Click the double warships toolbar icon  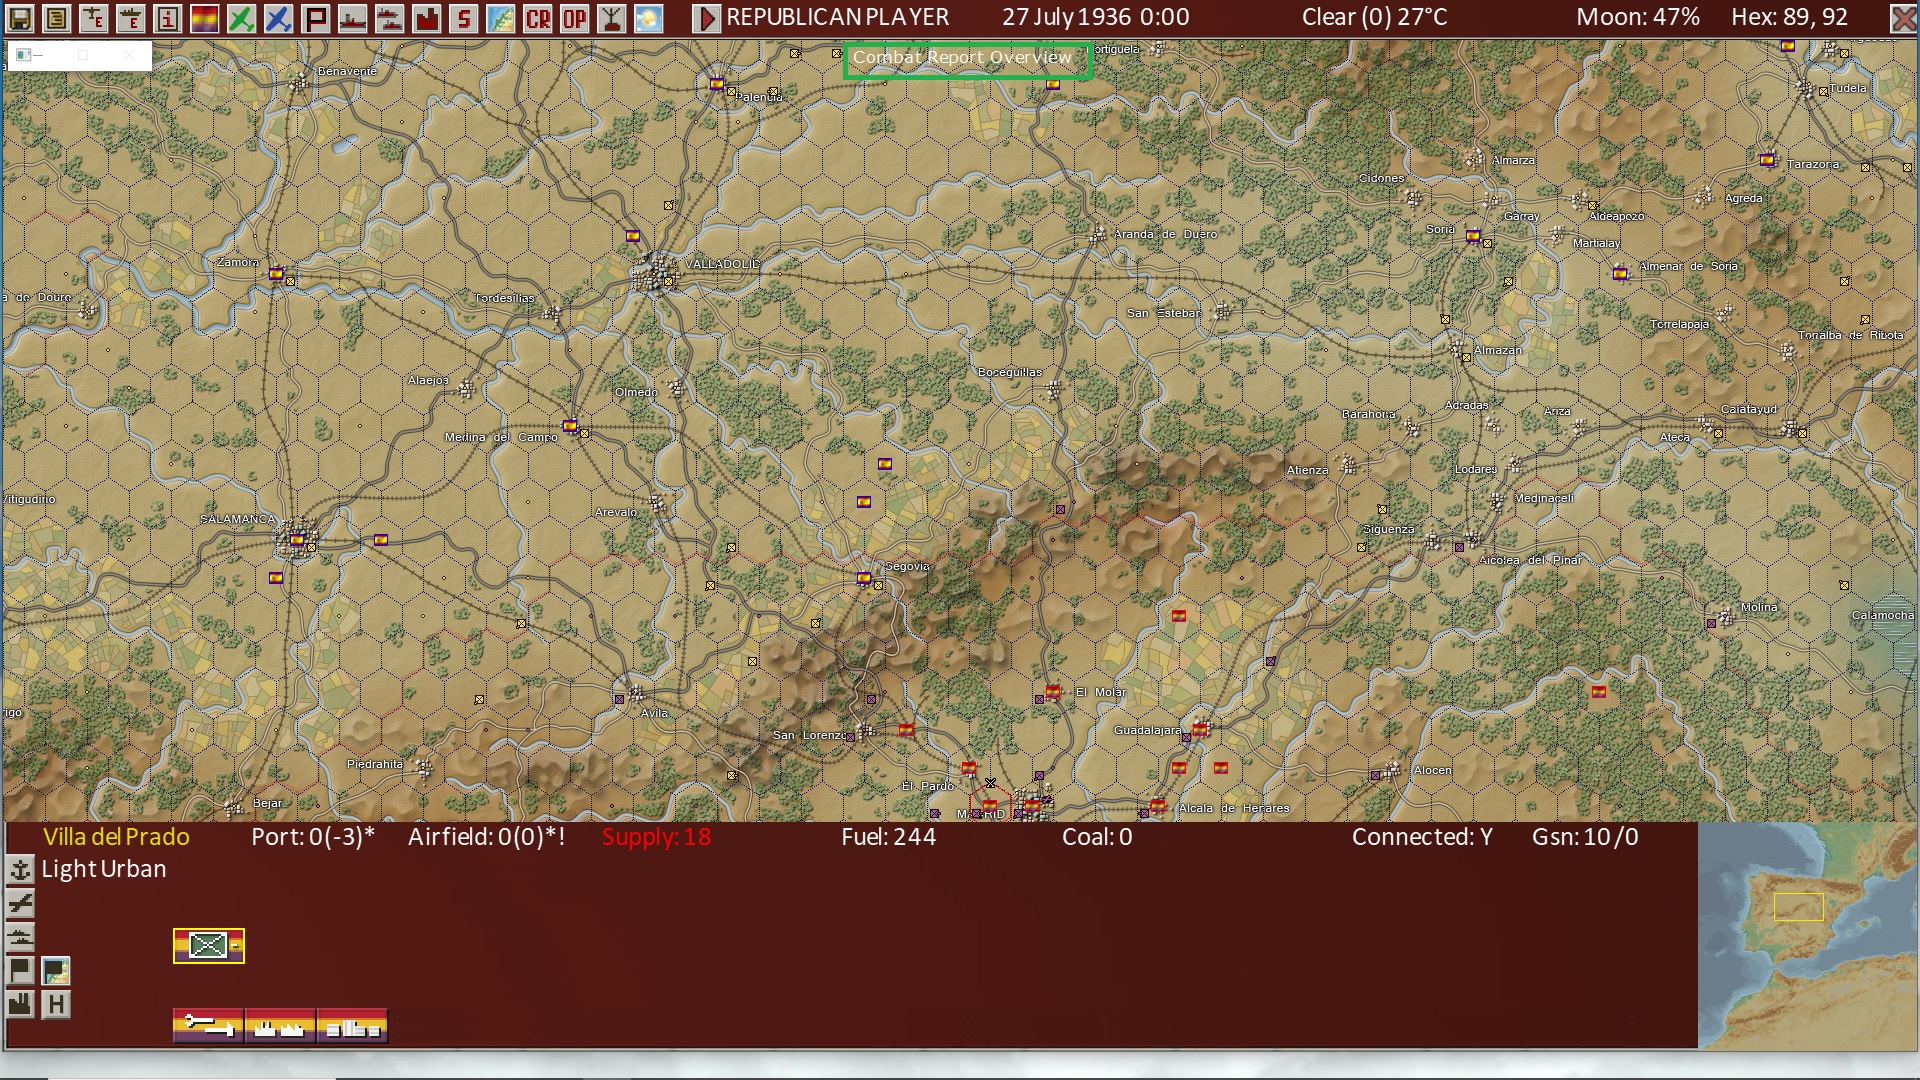[390, 18]
